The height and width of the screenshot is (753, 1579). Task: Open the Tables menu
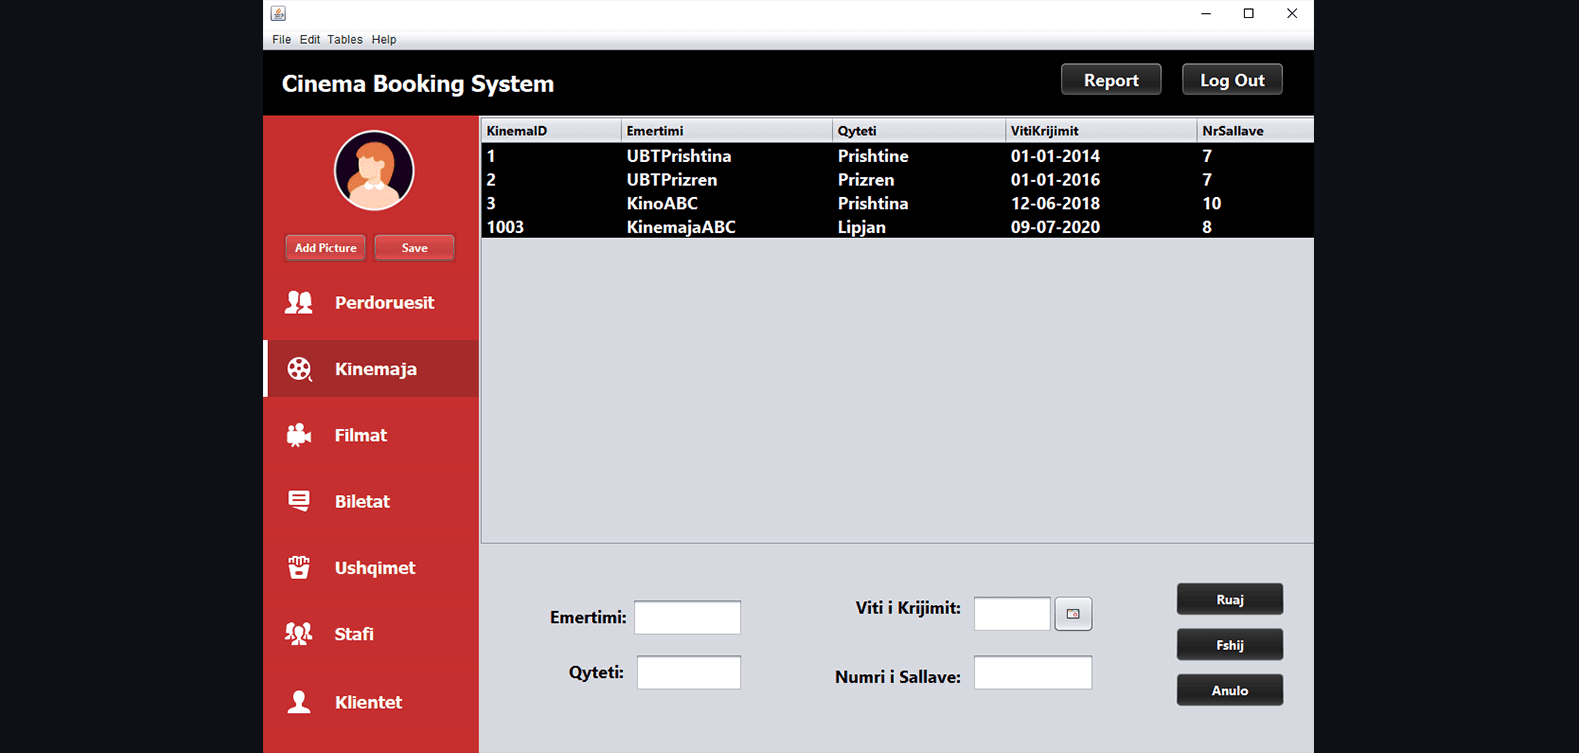point(344,40)
